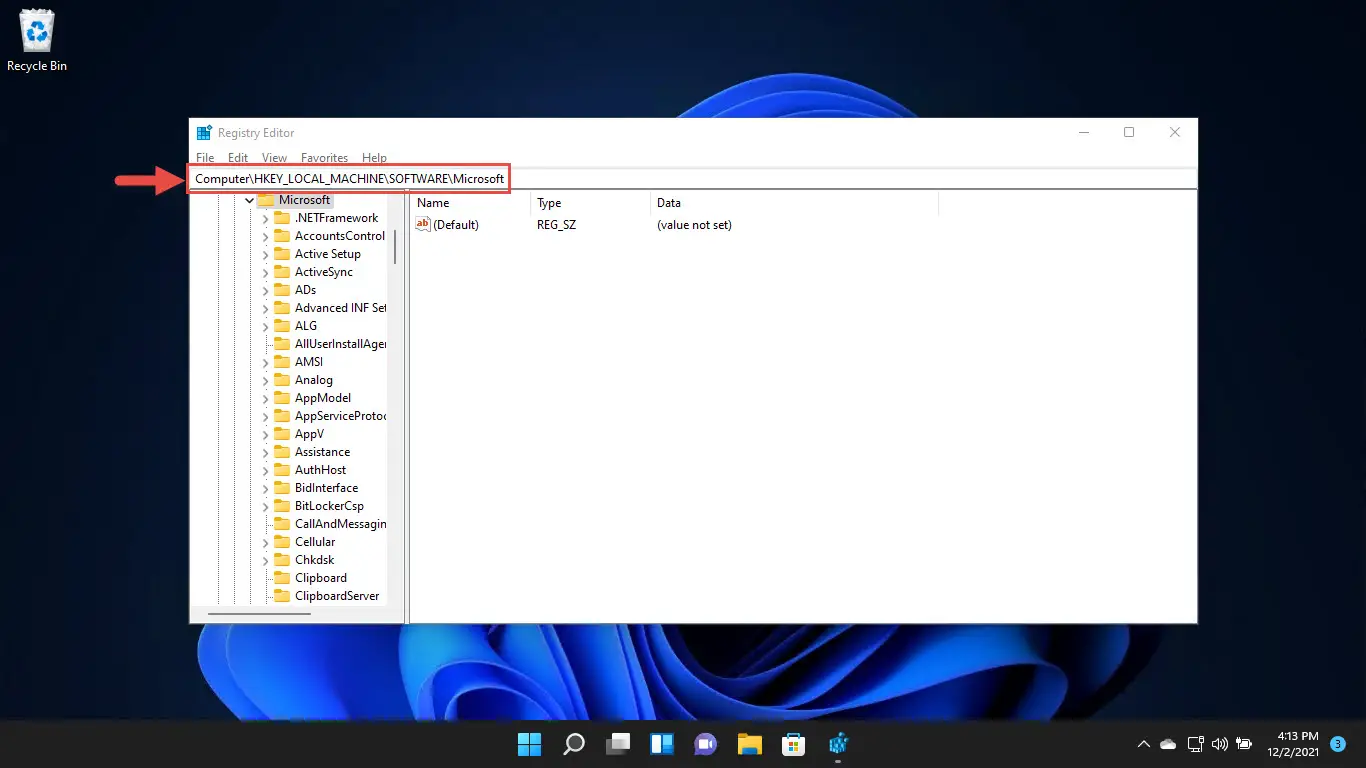Select the (Default) value name
1366x768 pixels.
456,225
